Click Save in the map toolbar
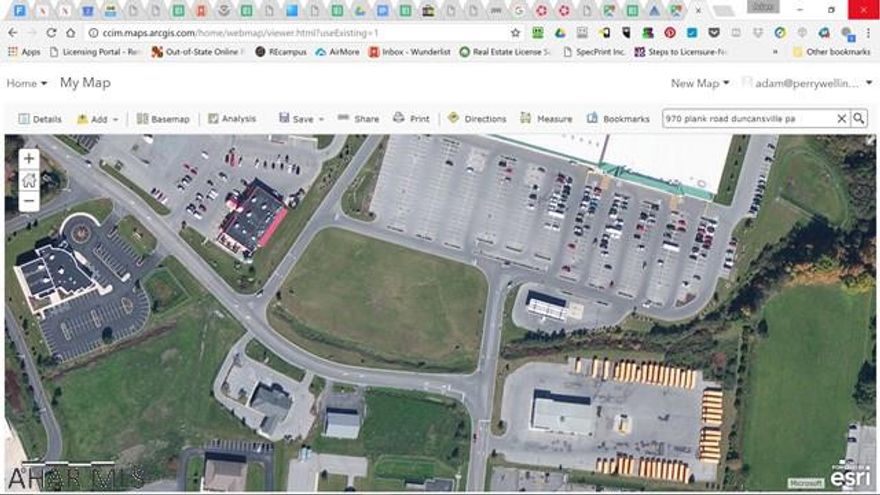 [x=297, y=119]
